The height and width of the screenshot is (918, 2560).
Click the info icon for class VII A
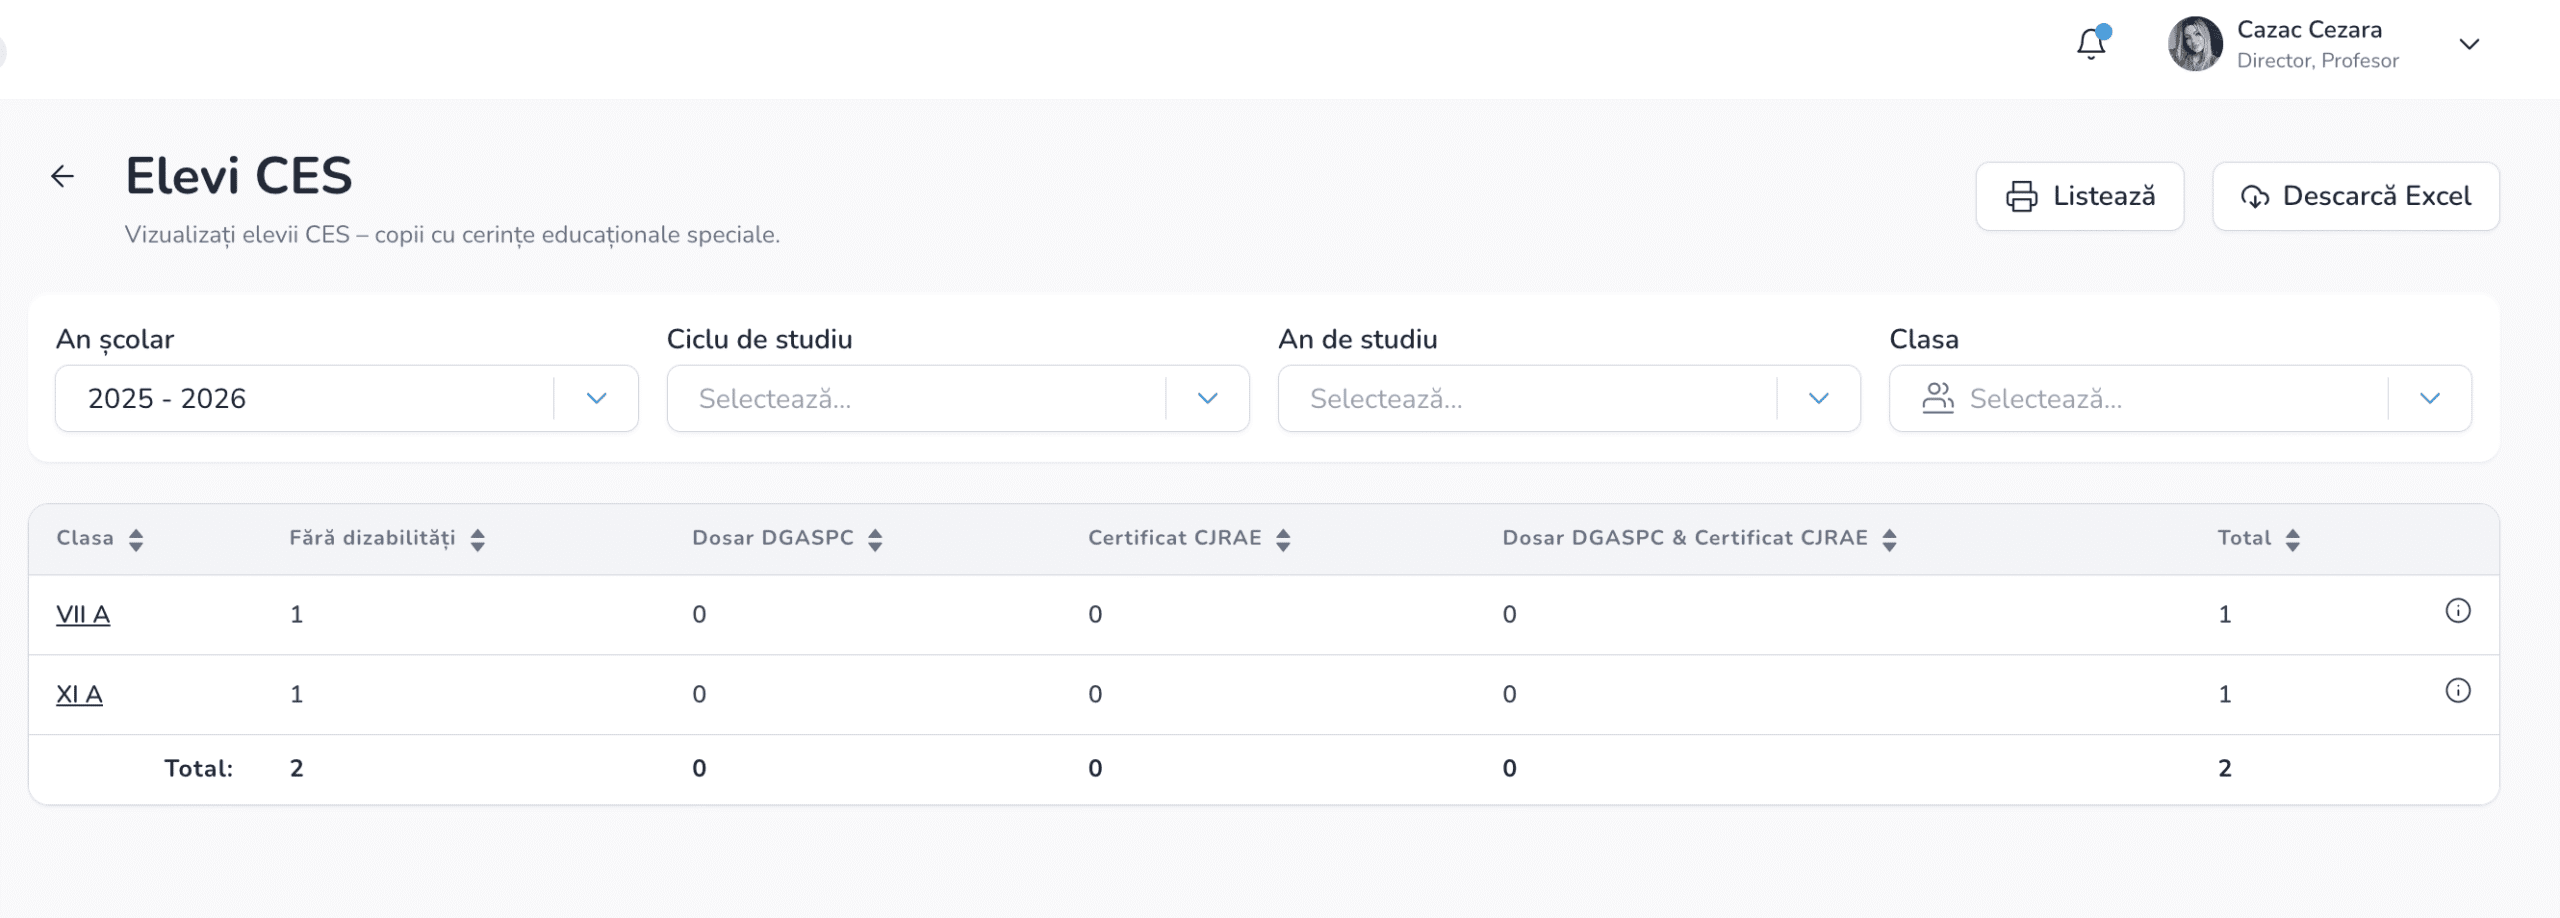2457,611
